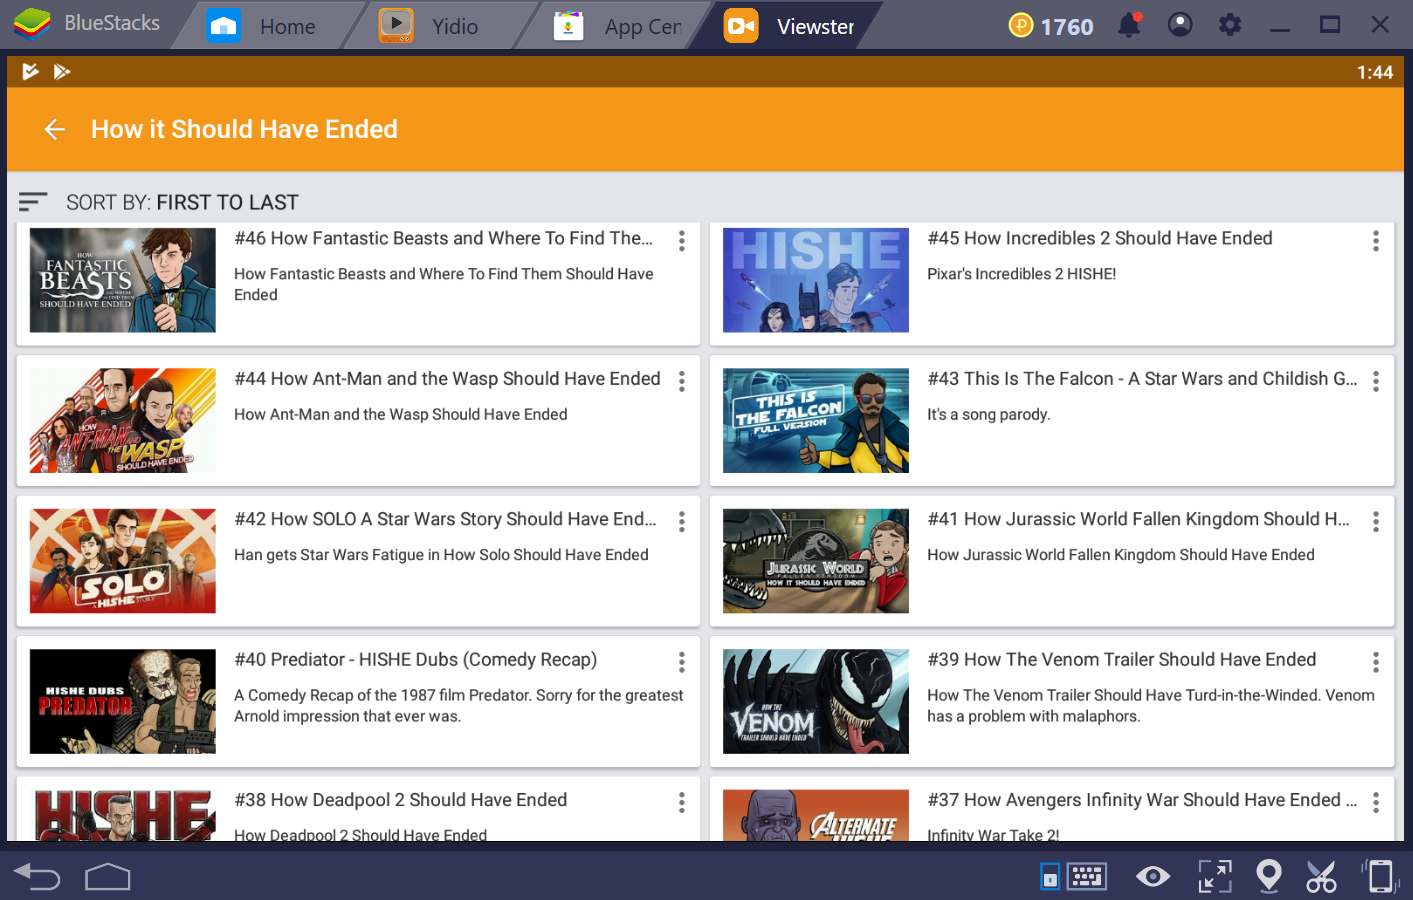
Task: Click the shake device phone icon
Action: [1380, 876]
